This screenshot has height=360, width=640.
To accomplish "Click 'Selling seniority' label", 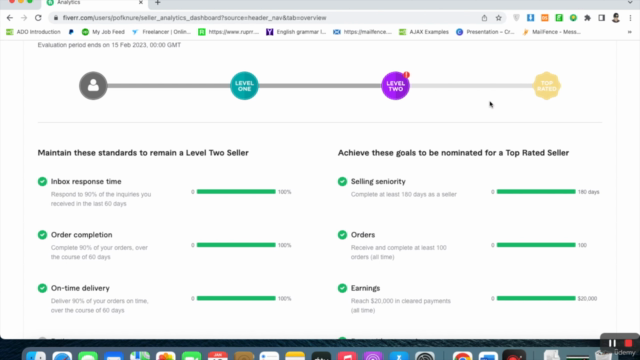I will [378, 181].
